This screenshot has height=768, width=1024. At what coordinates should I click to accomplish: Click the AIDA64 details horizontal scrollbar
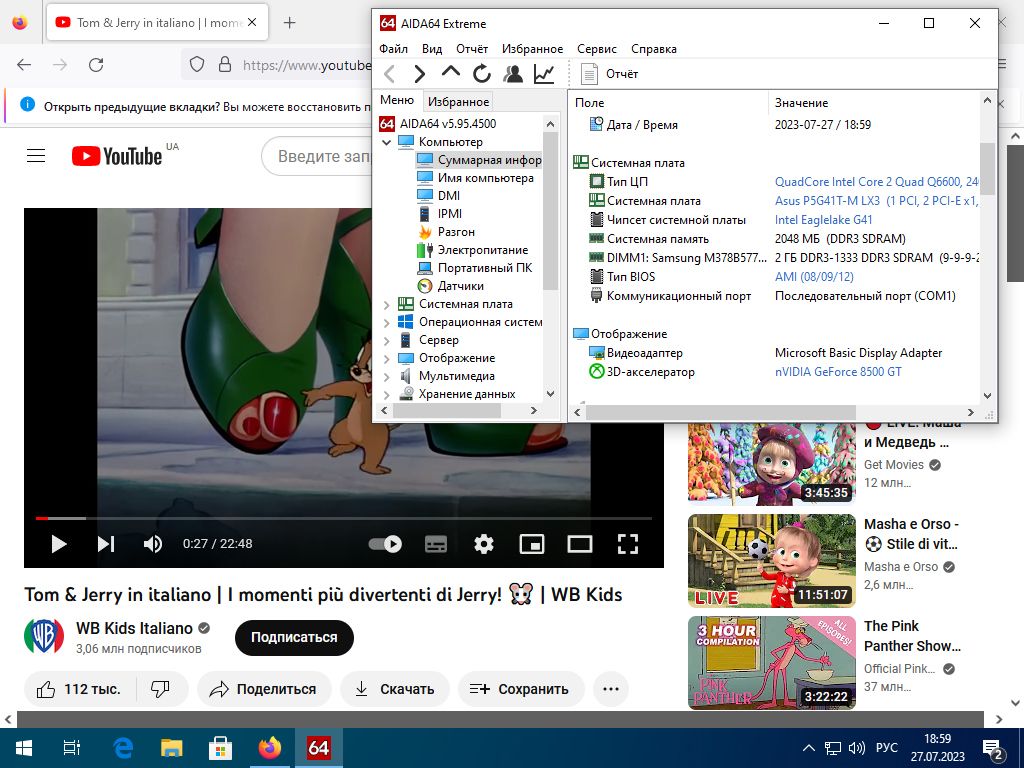[721, 412]
